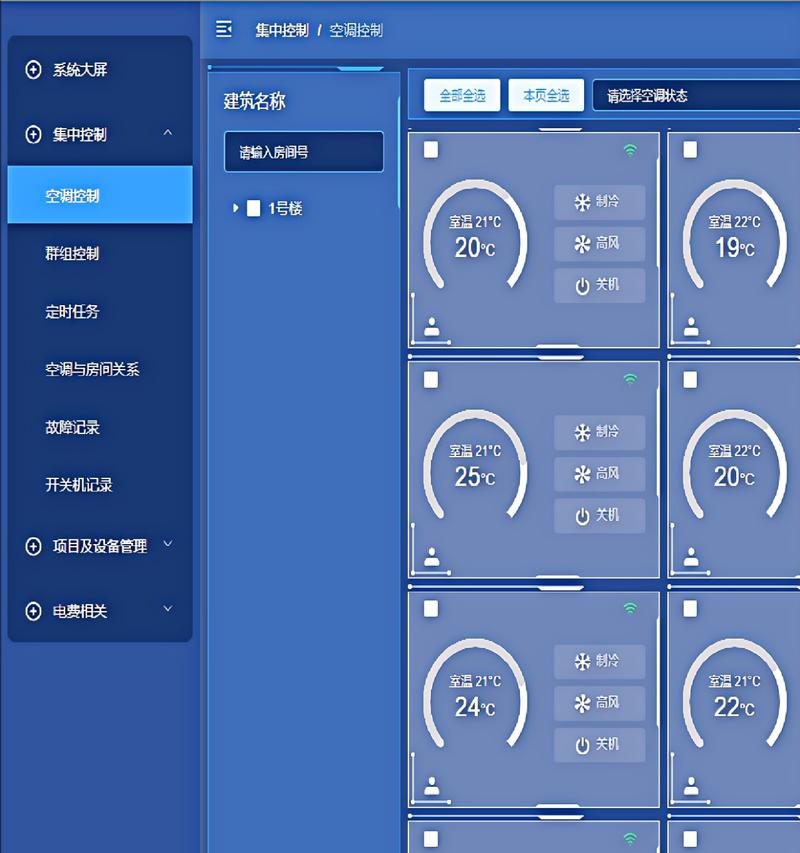The height and width of the screenshot is (853, 800).
Task: Check the 1号楼 building checkbox
Action: click(x=253, y=208)
